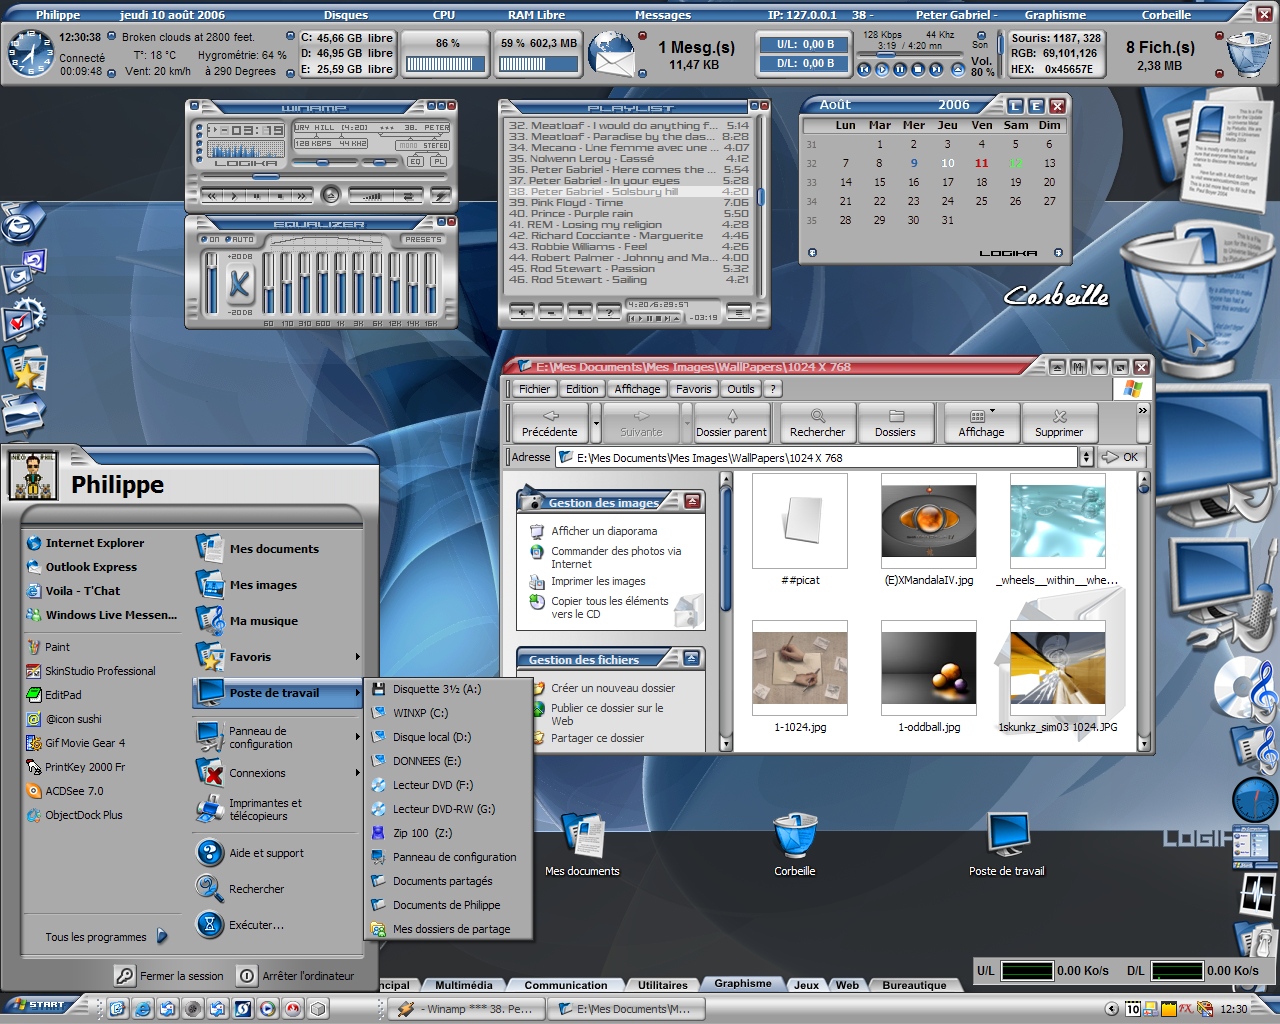Open Fichier menu in Explorer

point(534,389)
